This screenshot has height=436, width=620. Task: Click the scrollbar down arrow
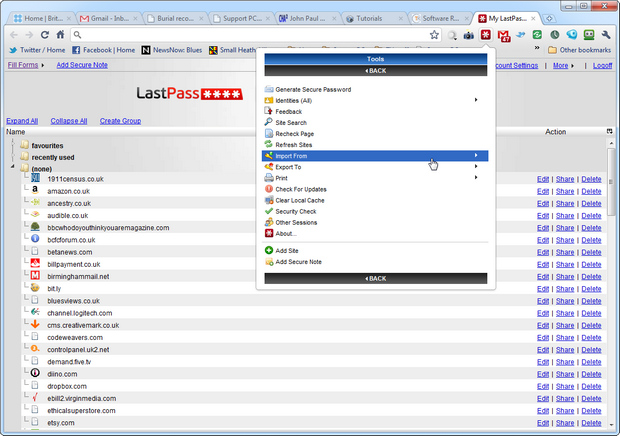[x=611, y=425]
